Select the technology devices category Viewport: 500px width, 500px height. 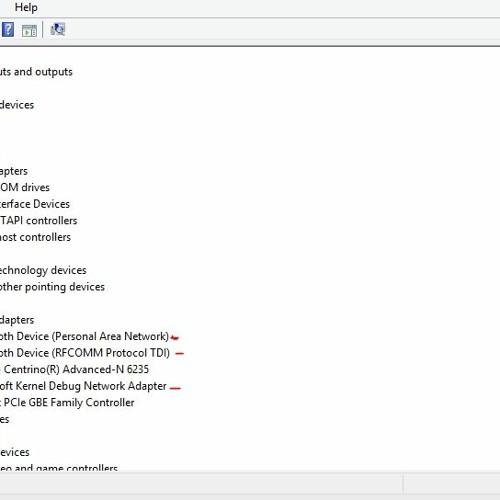pos(43,270)
